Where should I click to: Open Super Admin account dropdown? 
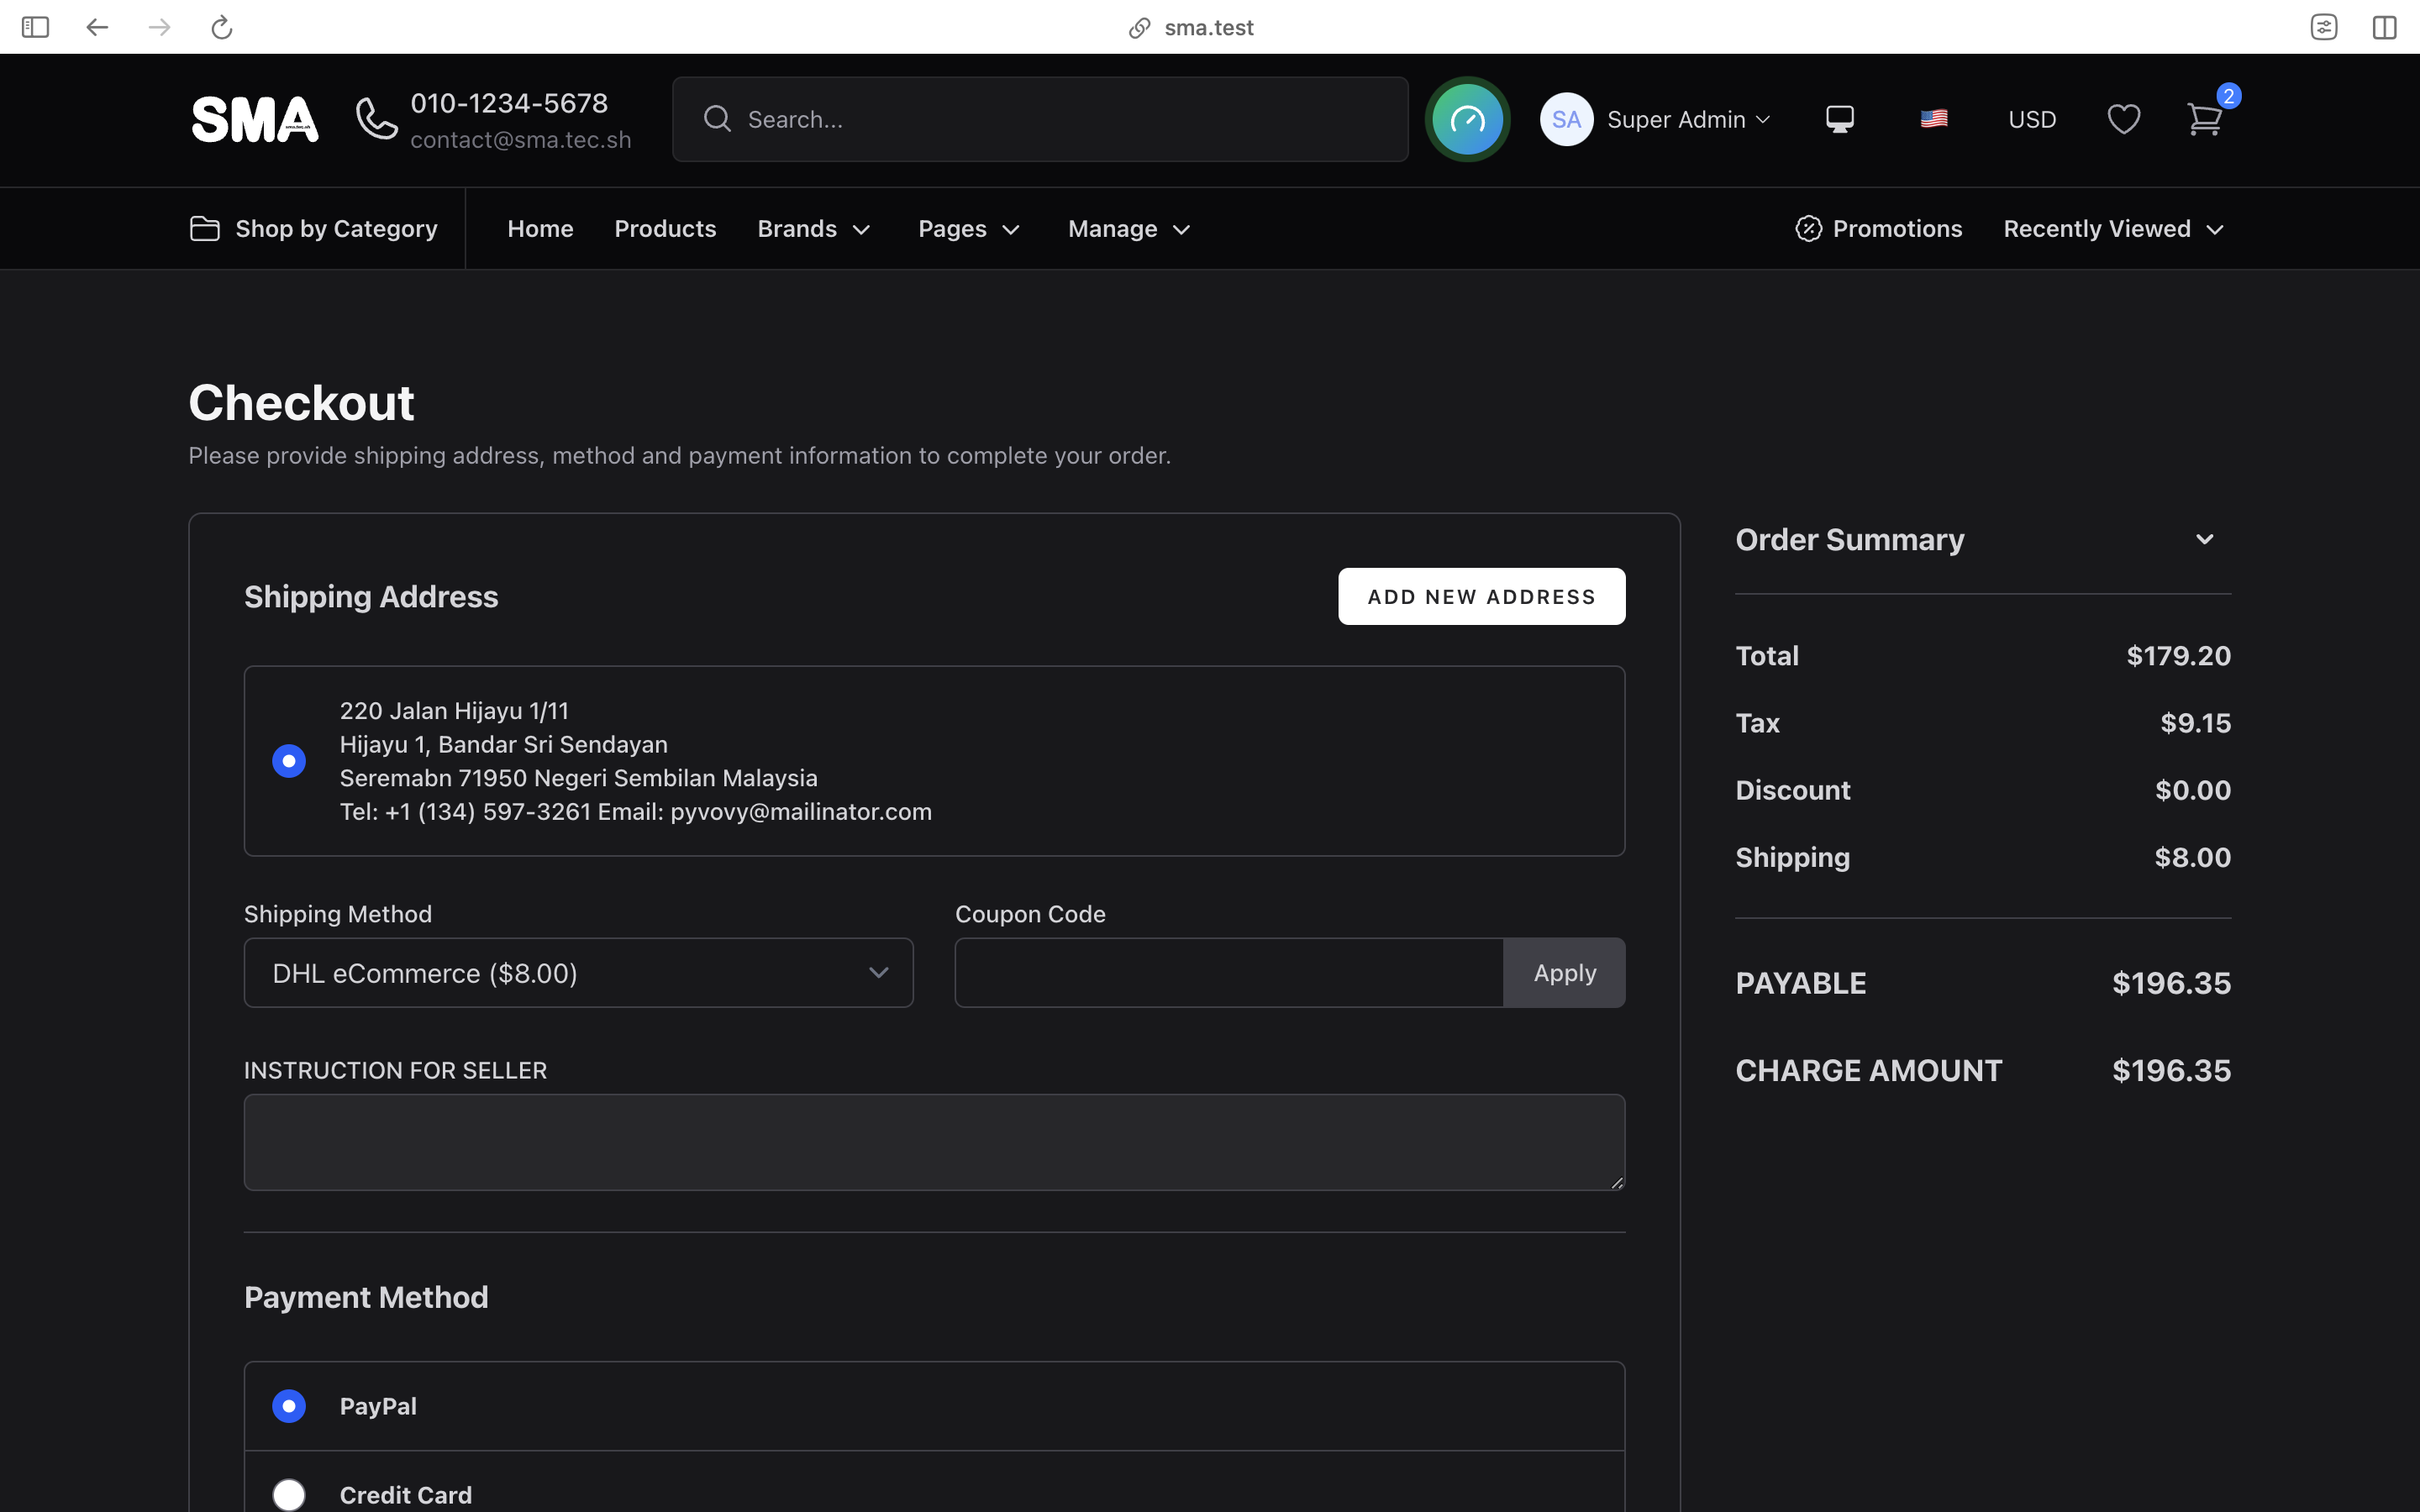(x=1689, y=120)
